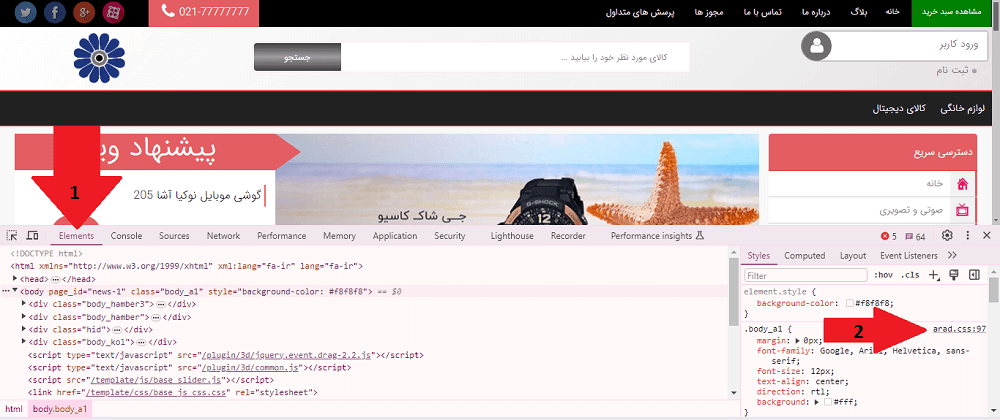The image size is (1000, 420).
Task: Toggle .cls class editor
Action: (910, 275)
